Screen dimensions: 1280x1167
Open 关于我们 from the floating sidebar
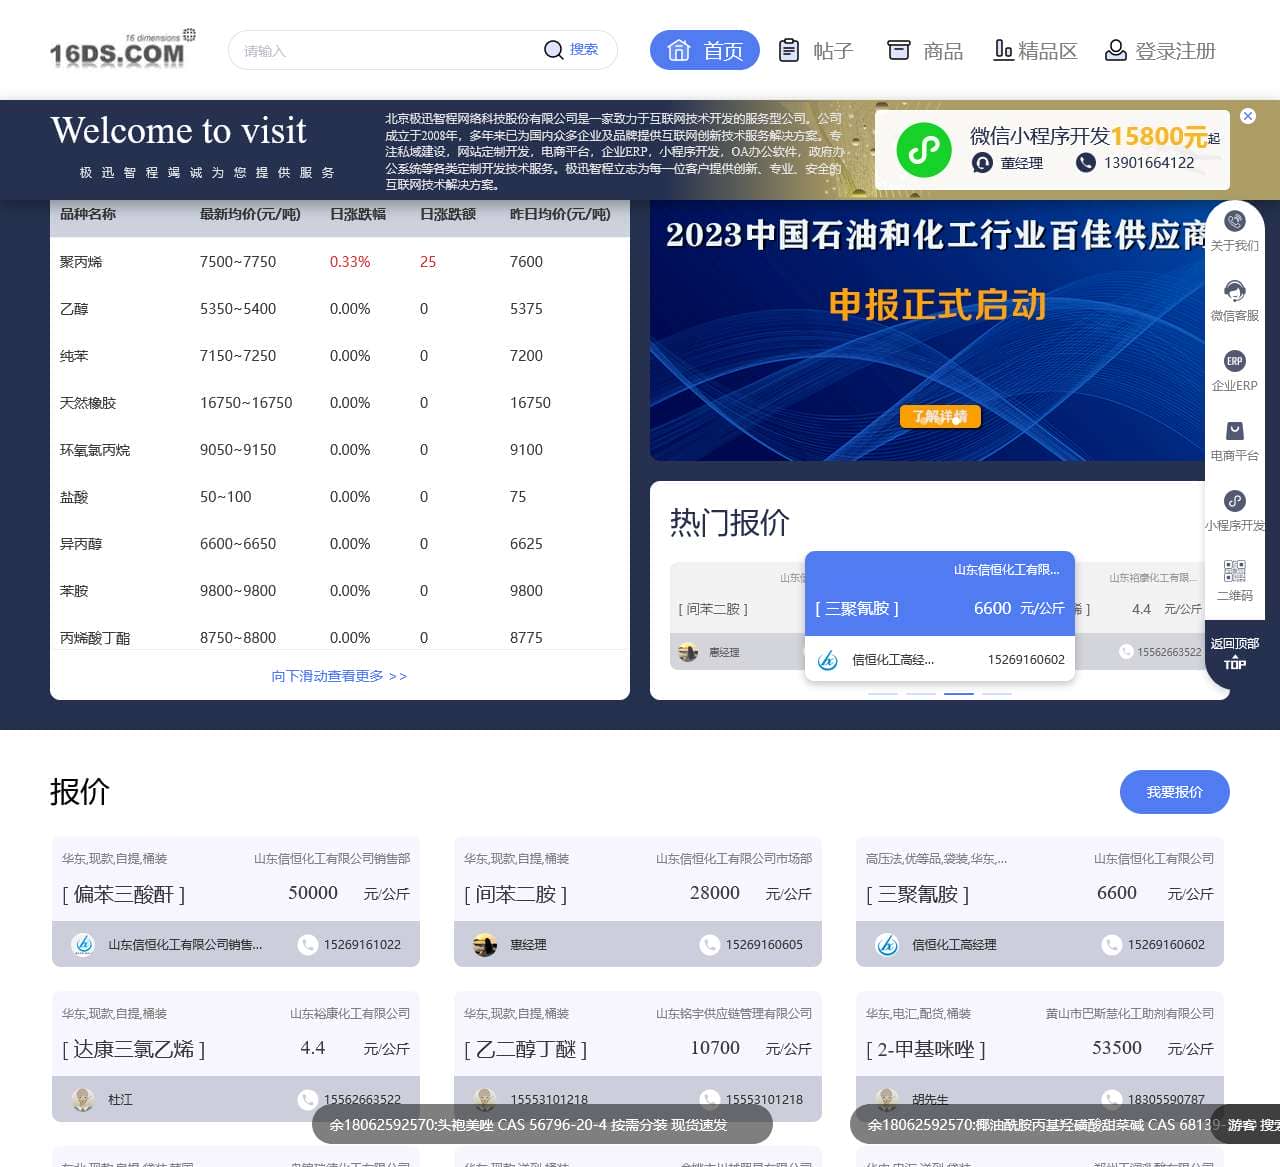1235,231
